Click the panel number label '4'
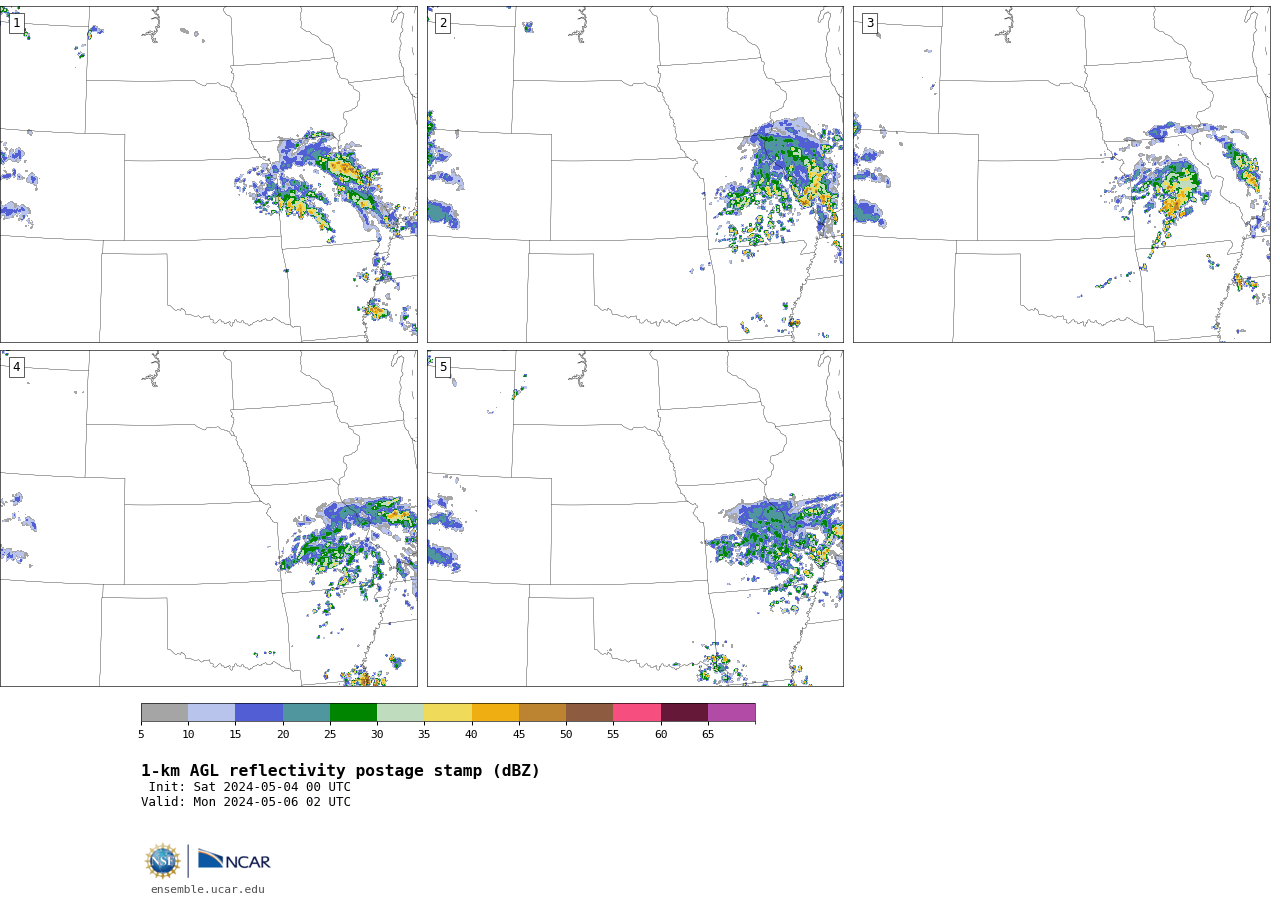Image resolution: width=1280 pixels, height=901 pixels. point(16,367)
